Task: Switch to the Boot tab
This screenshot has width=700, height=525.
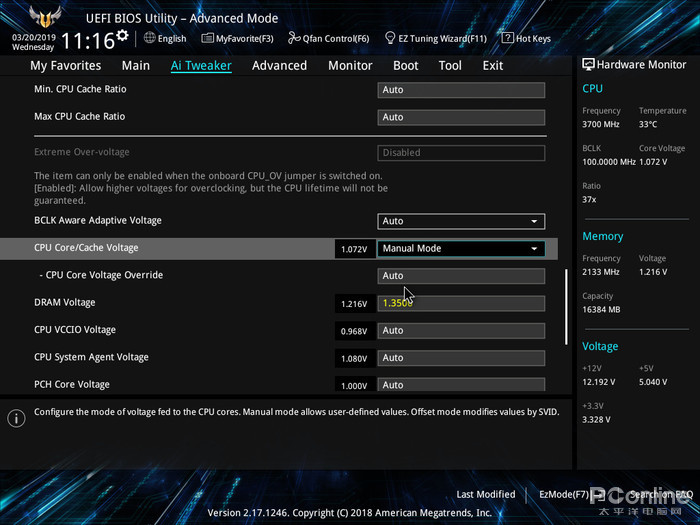Action: tap(405, 66)
